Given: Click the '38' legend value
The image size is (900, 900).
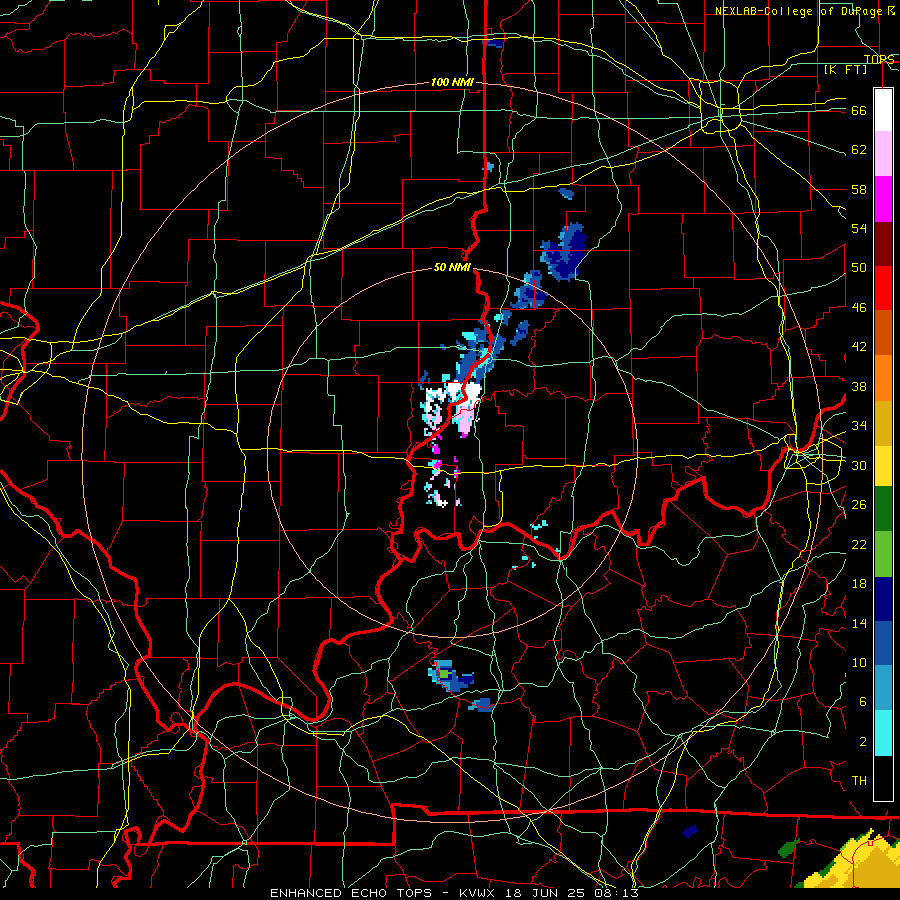Looking at the screenshot, I should (859, 386).
